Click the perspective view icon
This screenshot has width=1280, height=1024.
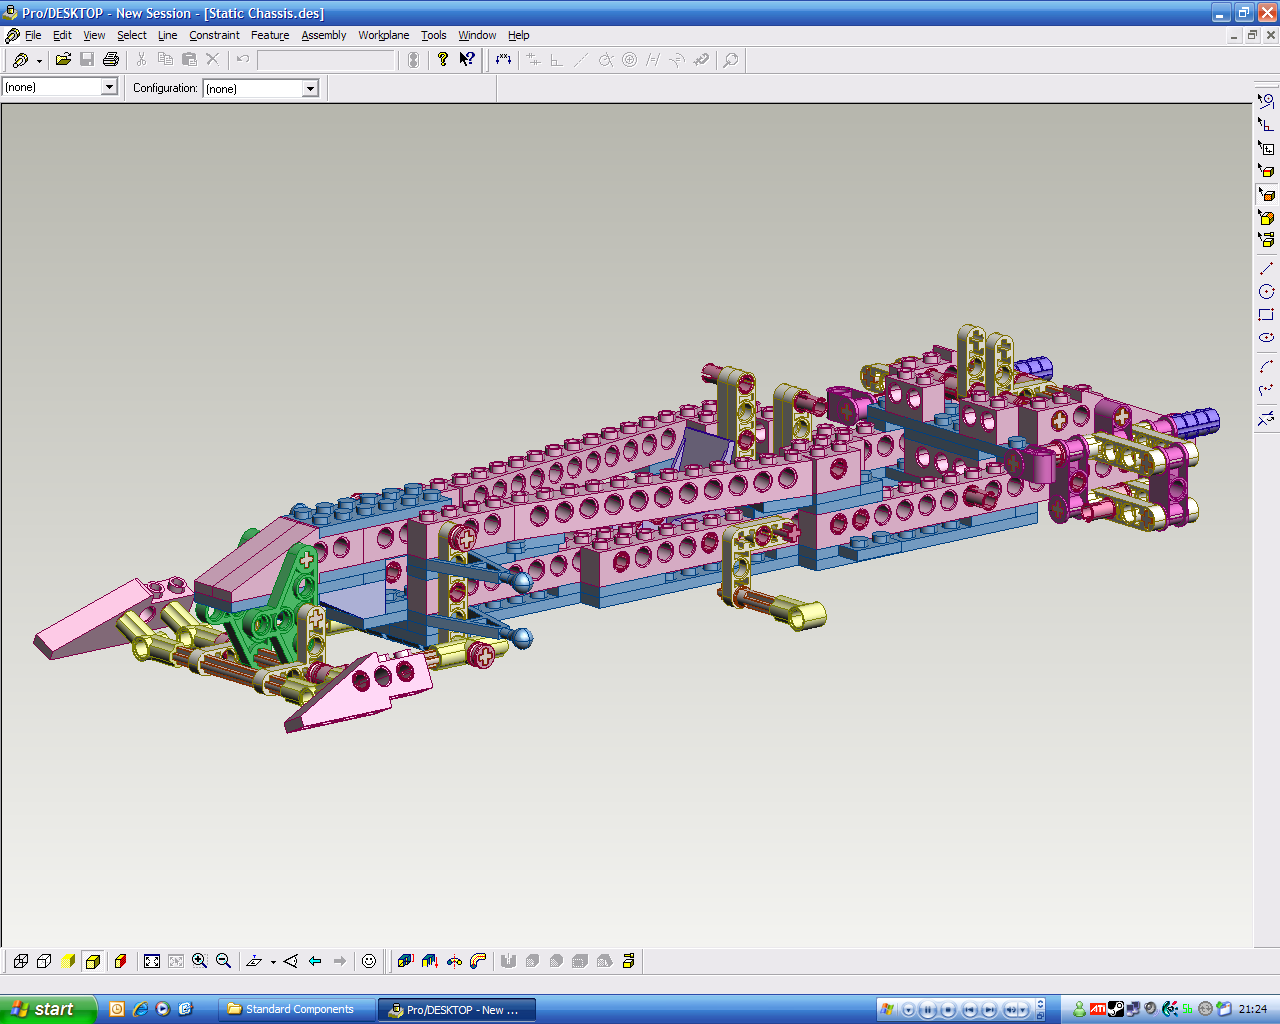(x=291, y=961)
